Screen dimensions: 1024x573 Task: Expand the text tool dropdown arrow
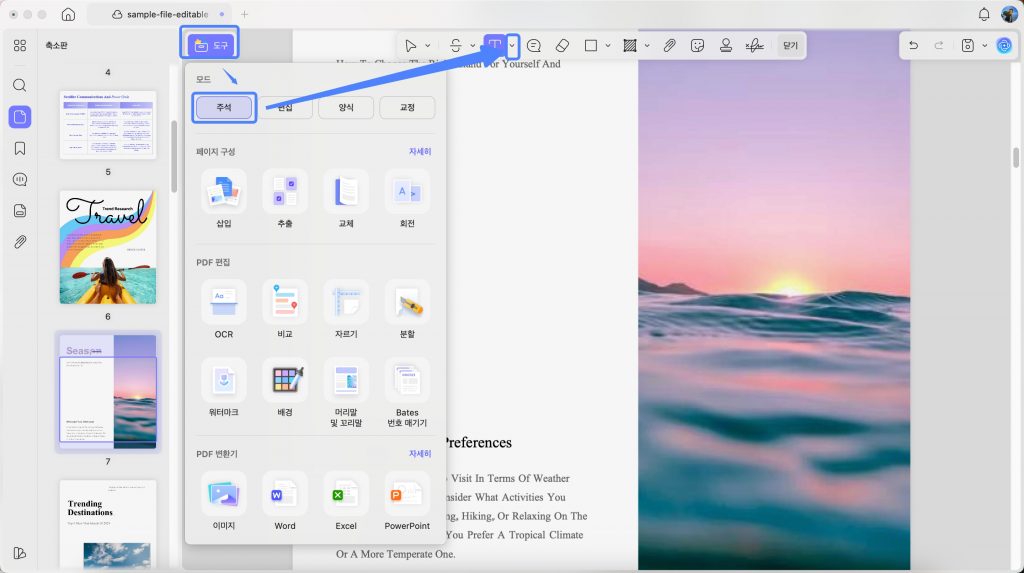[513, 46]
